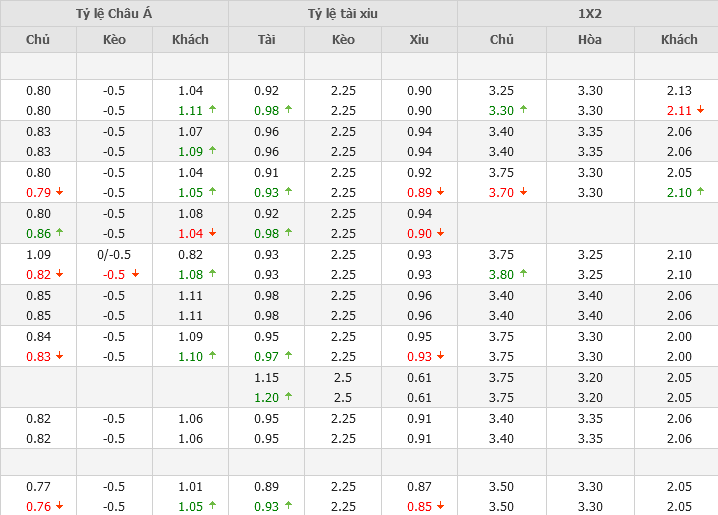The image size is (718, 515).
Task: Click the red 1.04 Khách odds value
Action: click(190, 232)
